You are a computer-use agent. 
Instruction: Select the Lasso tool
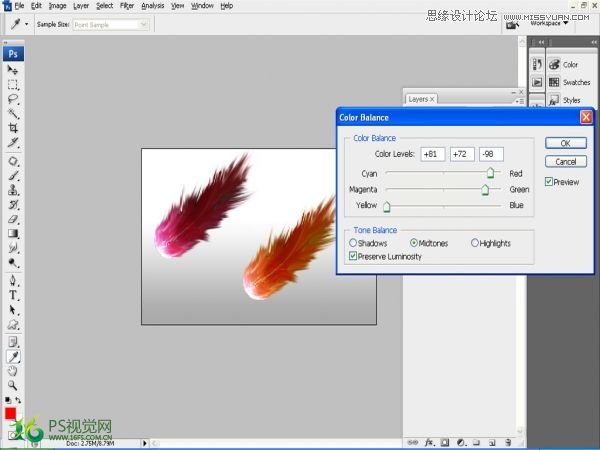click(x=13, y=100)
